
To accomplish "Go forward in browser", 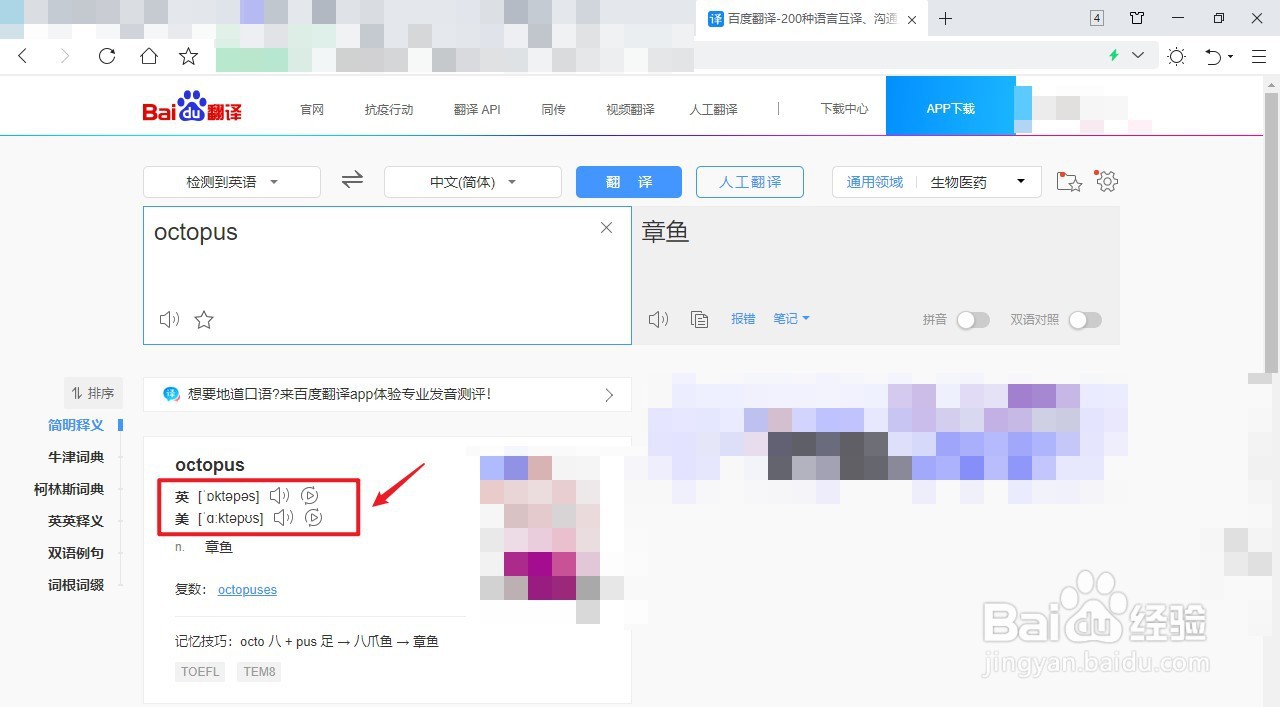I will tap(65, 56).
